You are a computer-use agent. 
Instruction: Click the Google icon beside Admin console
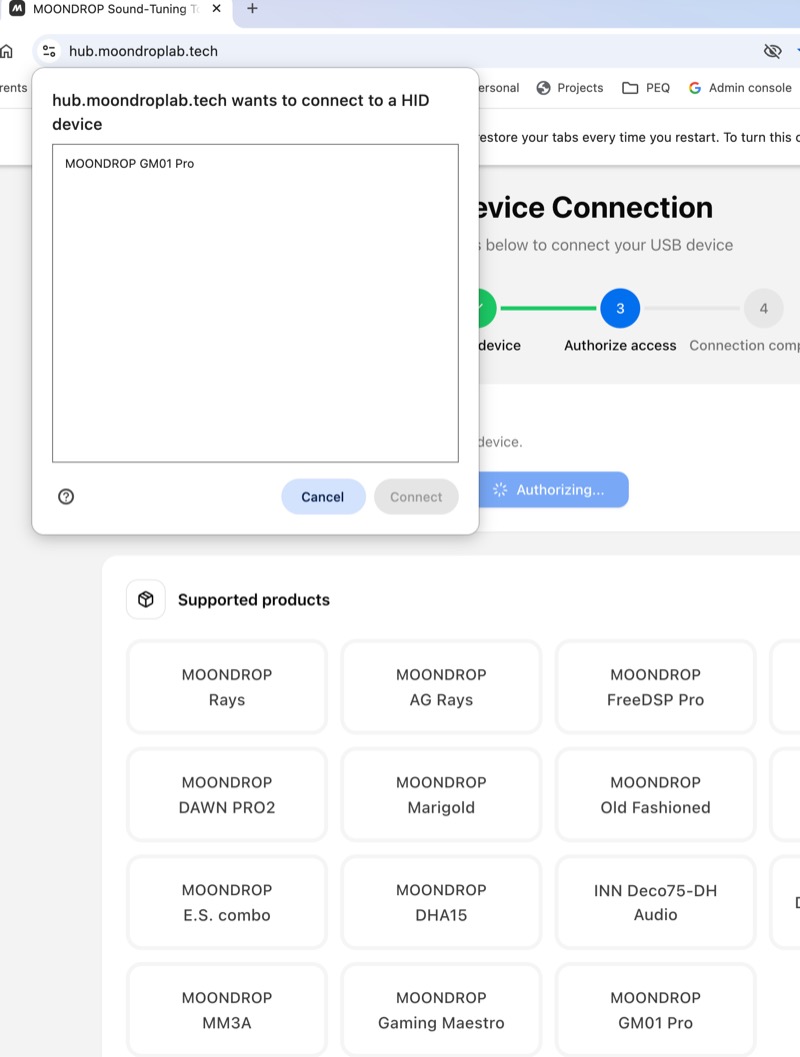click(x=695, y=88)
